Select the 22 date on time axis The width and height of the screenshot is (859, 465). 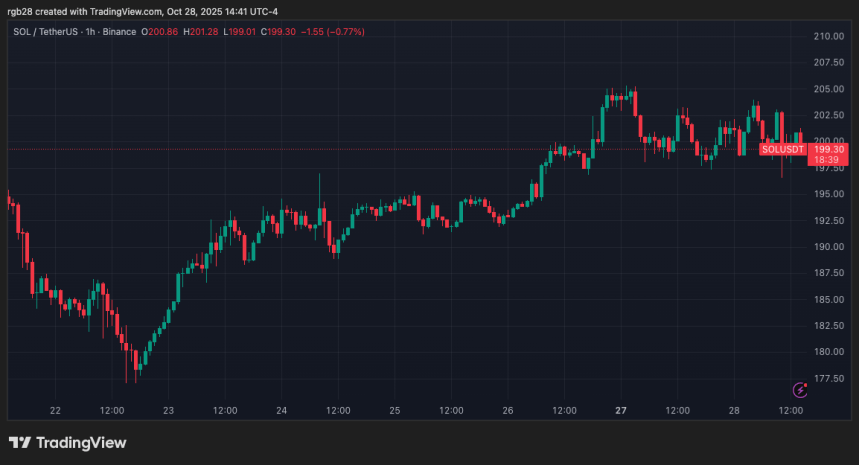[55, 411]
